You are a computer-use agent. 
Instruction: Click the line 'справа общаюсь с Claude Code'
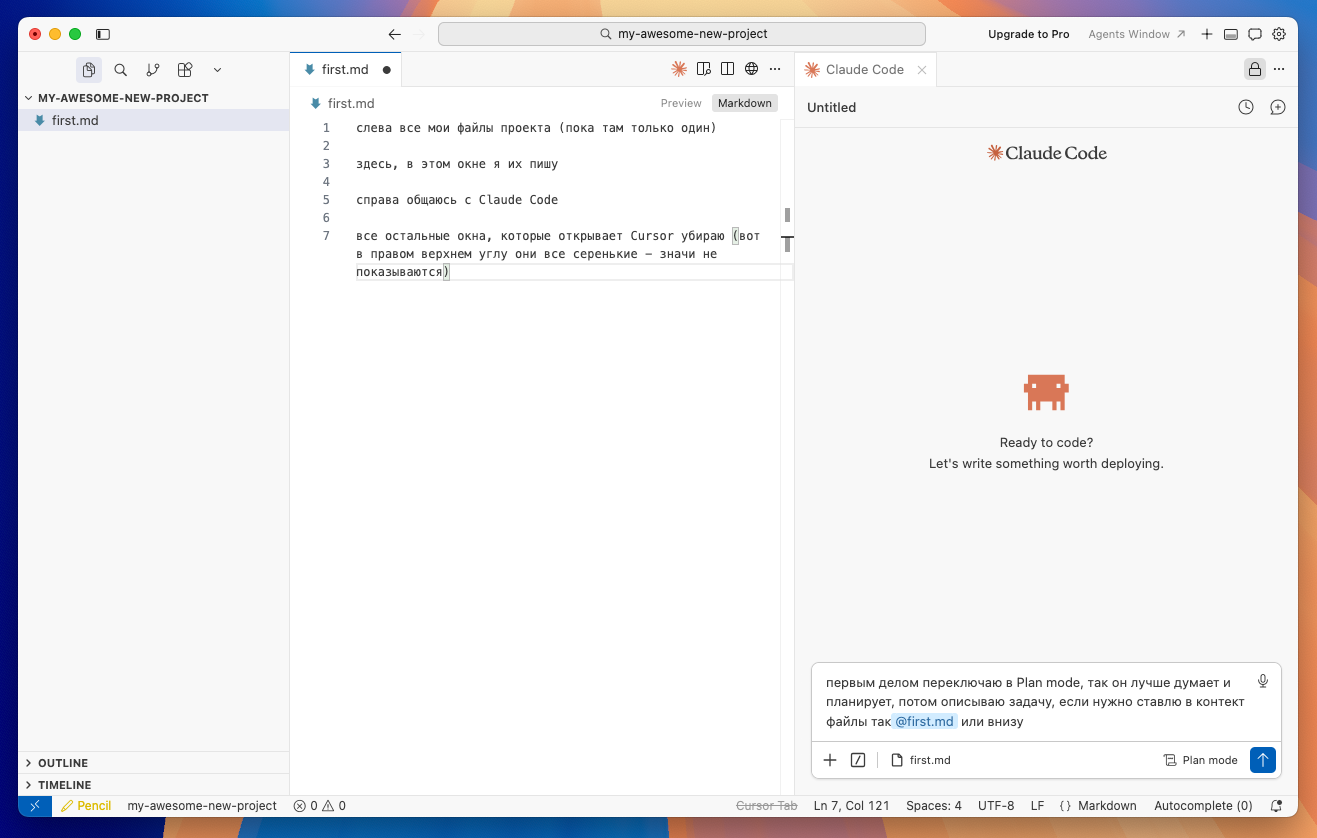click(457, 200)
